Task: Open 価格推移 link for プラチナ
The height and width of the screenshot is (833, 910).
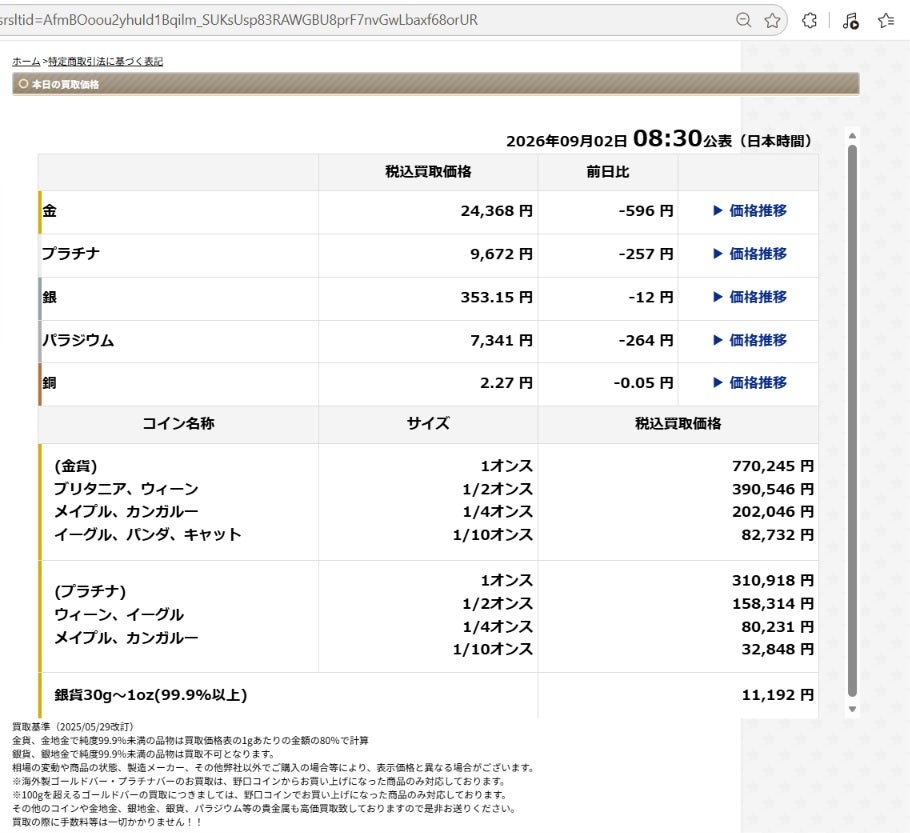Action: click(x=749, y=254)
